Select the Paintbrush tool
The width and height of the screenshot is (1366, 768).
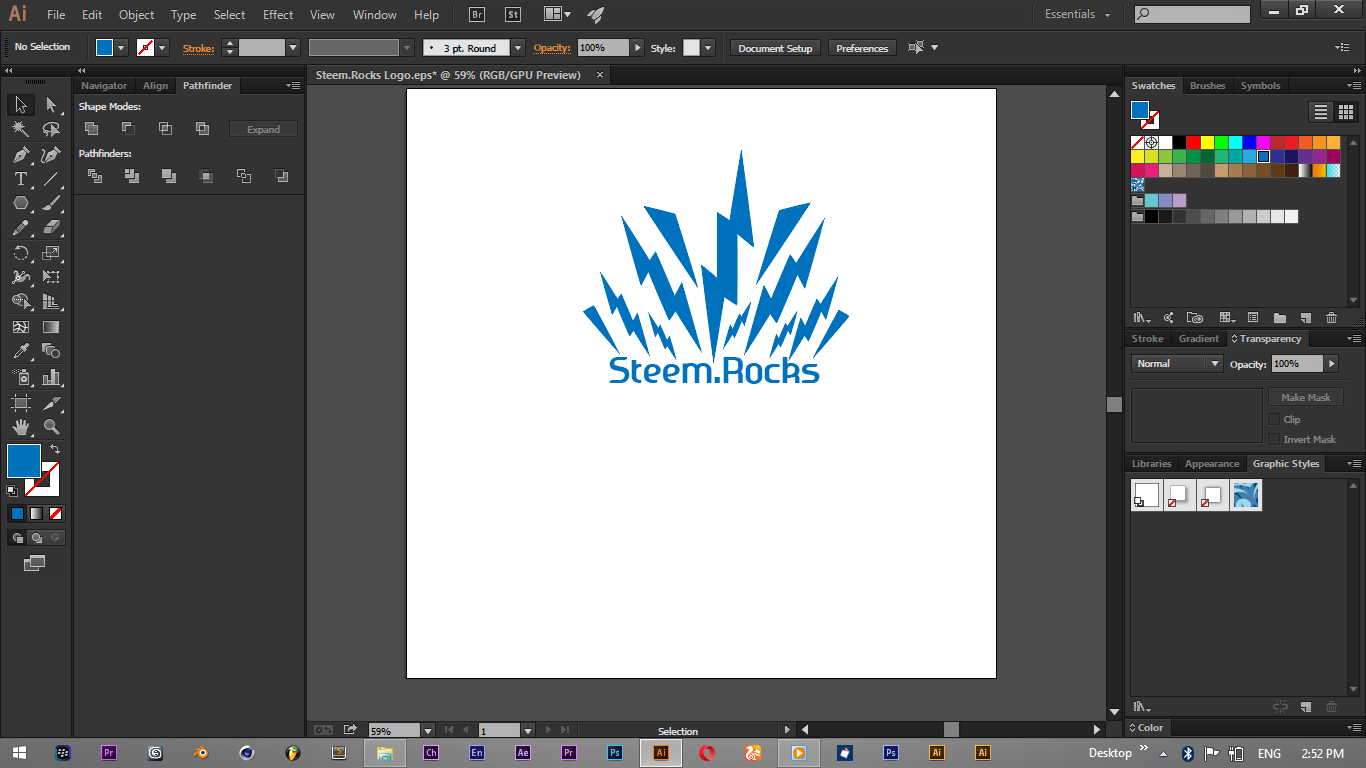(x=52, y=203)
